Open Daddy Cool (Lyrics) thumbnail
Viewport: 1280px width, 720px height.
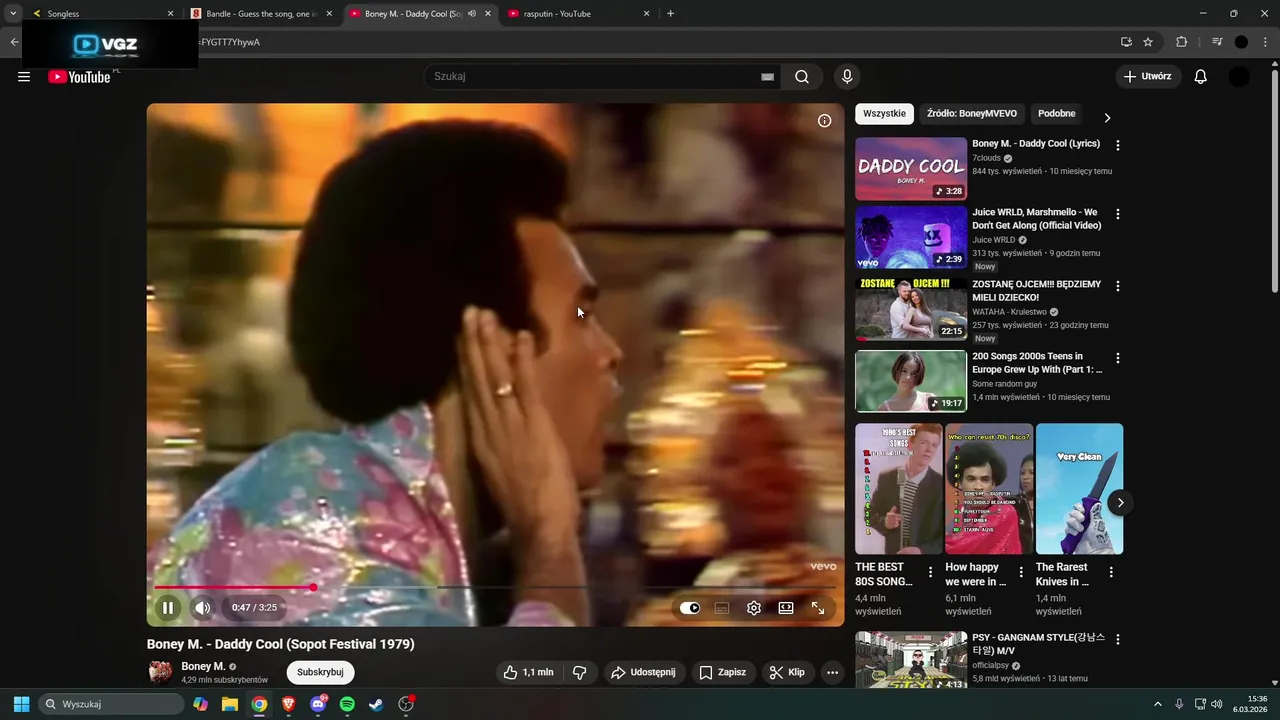tap(911, 169)
